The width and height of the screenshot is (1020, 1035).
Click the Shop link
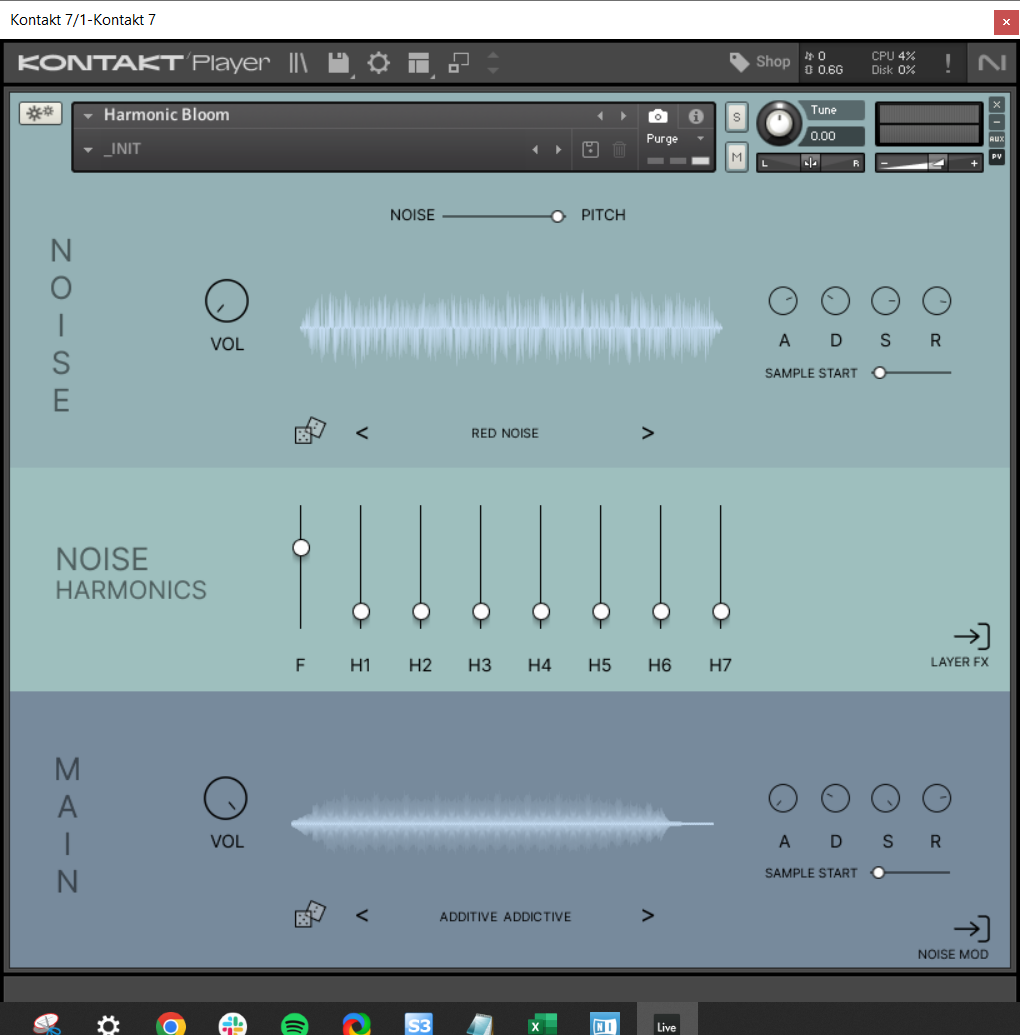pyautogui.click(x=772, y=61)
